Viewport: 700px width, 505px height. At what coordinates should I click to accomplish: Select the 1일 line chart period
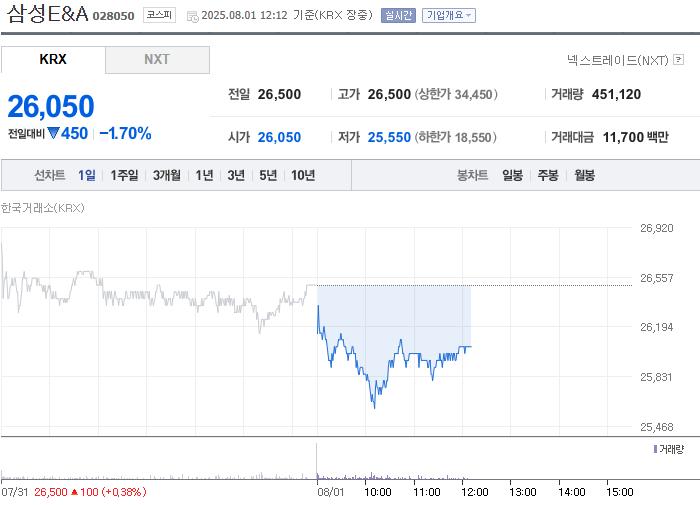point(87,175)
